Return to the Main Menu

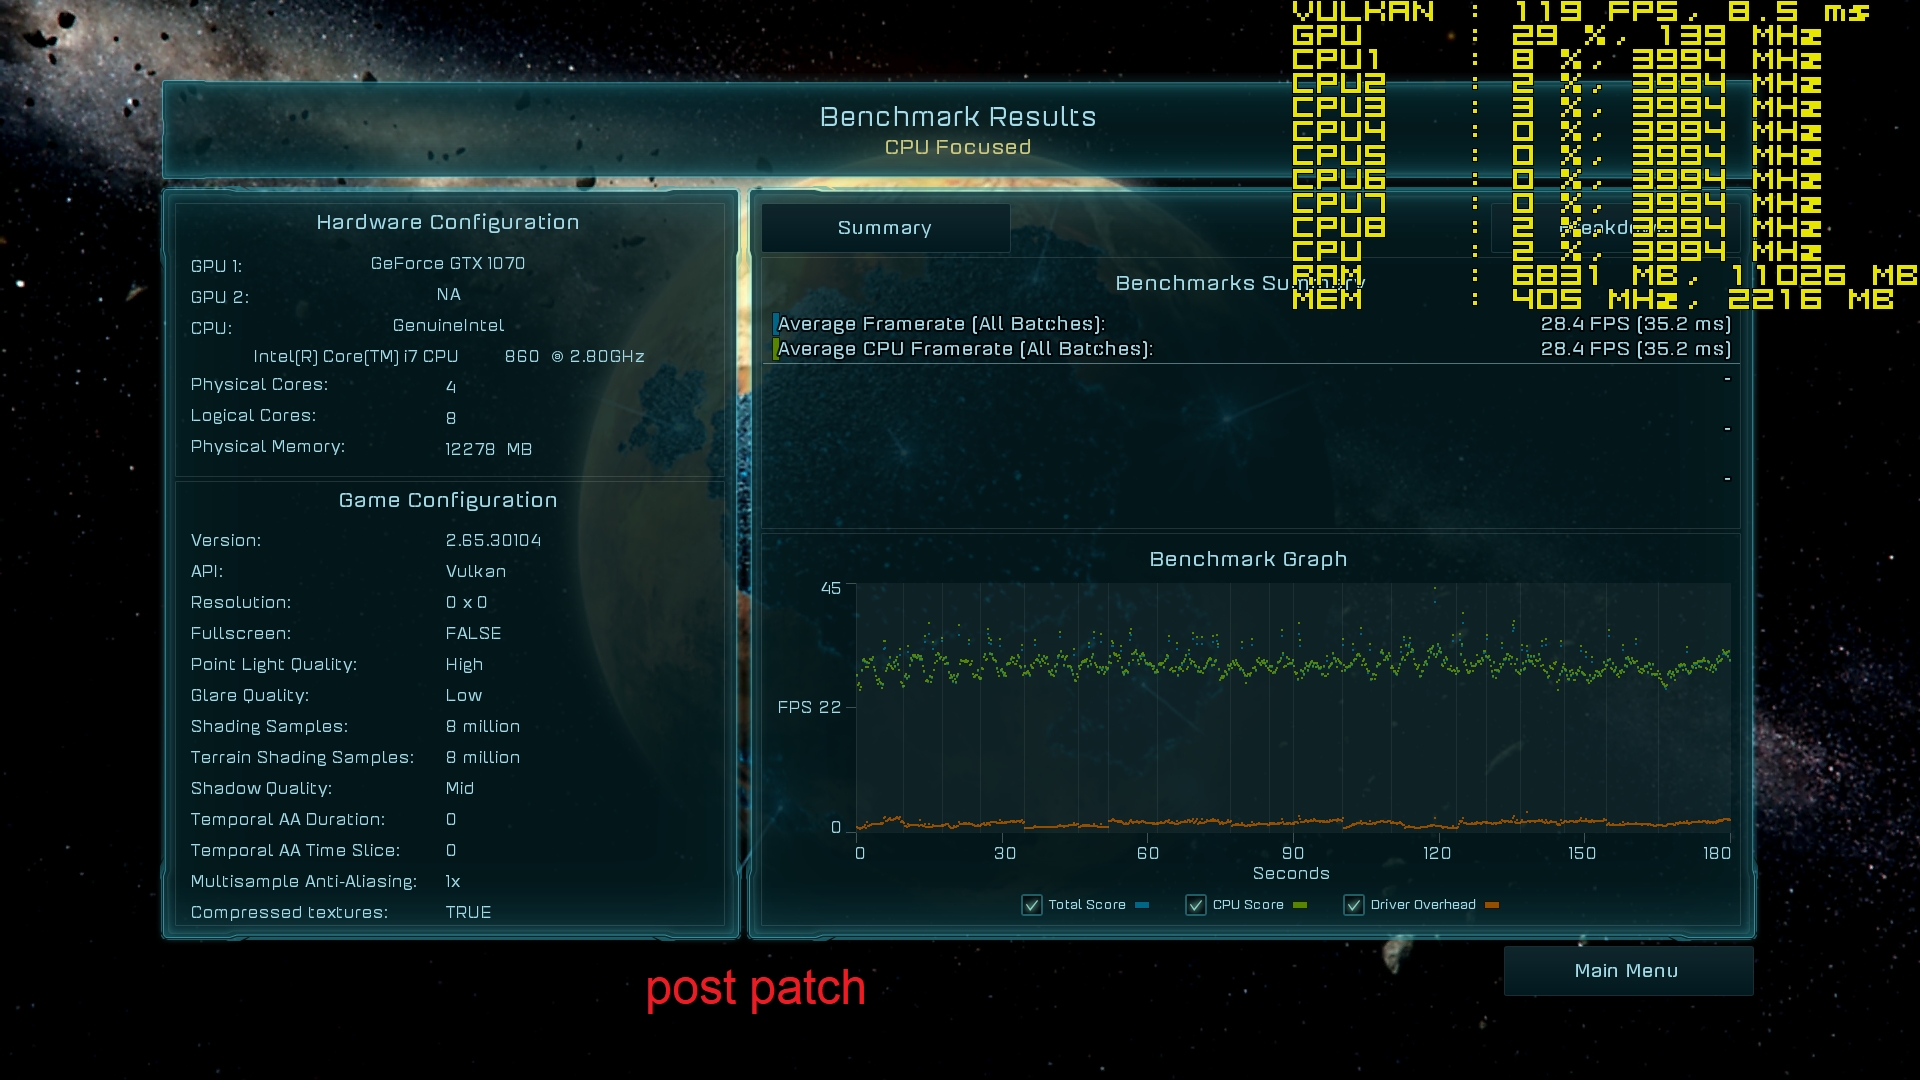(1627, 971)
